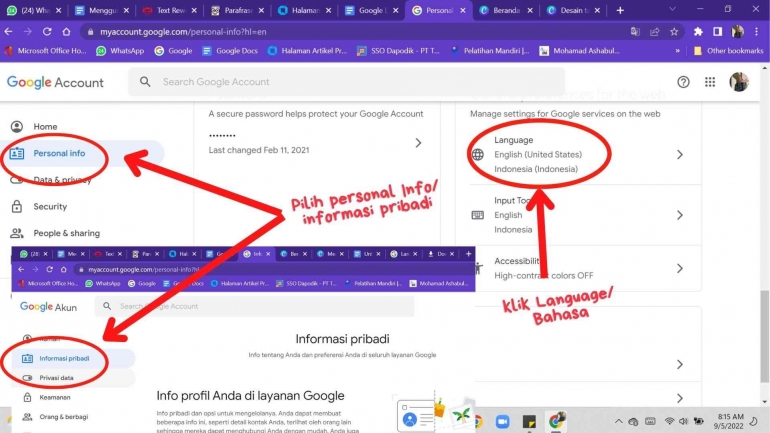Open Chrome three-dot menu
Screen dimensions: 770x433
(x=756, y=31)
